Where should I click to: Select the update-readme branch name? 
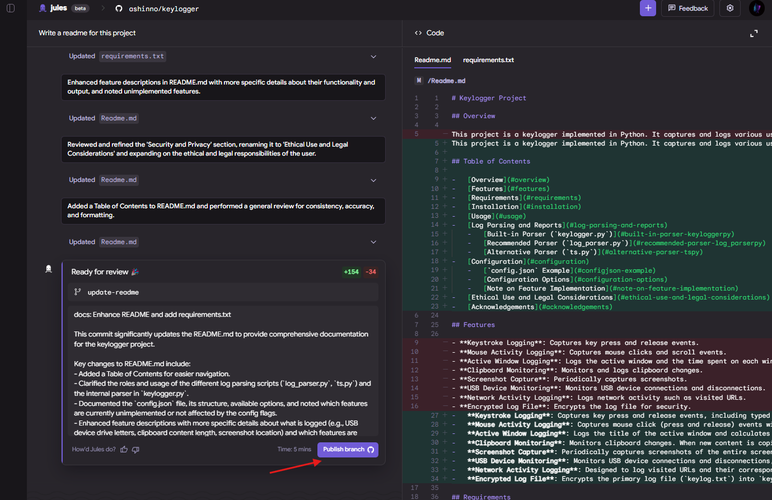tap(113, 292)
